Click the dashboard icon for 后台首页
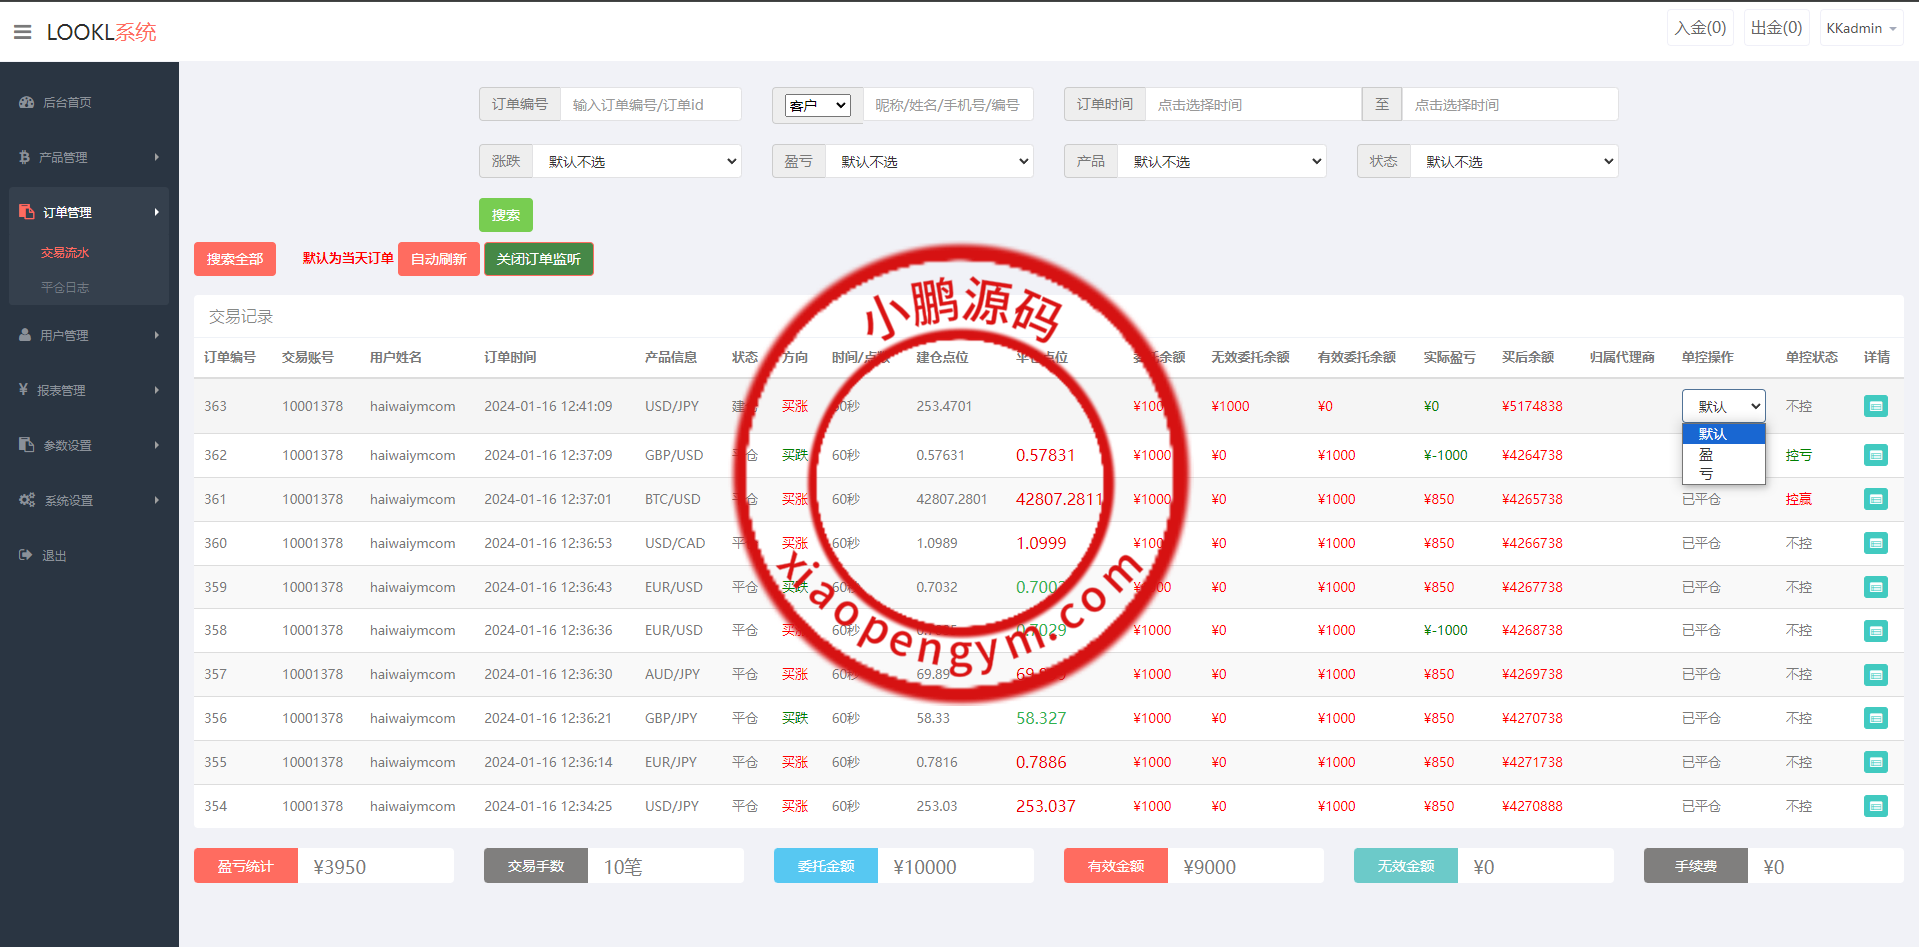The height and width of the screenshot is (947, 1919). point(27,102)
